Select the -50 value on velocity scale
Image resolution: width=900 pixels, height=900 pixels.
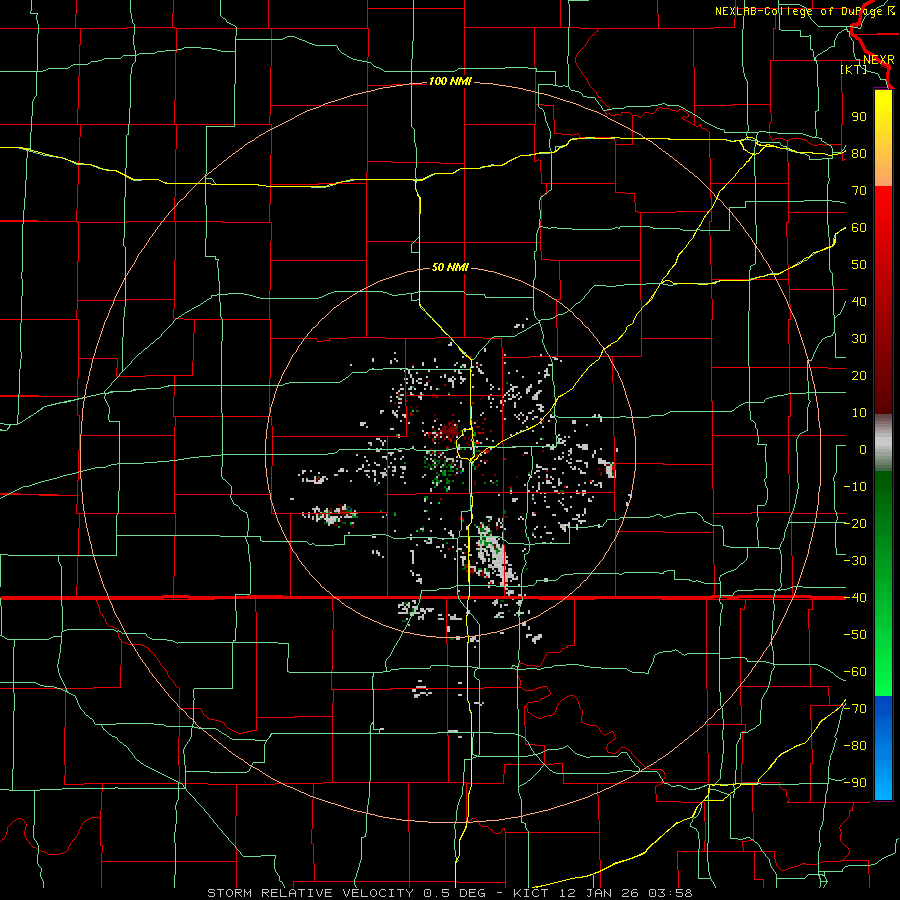(855, 635)
